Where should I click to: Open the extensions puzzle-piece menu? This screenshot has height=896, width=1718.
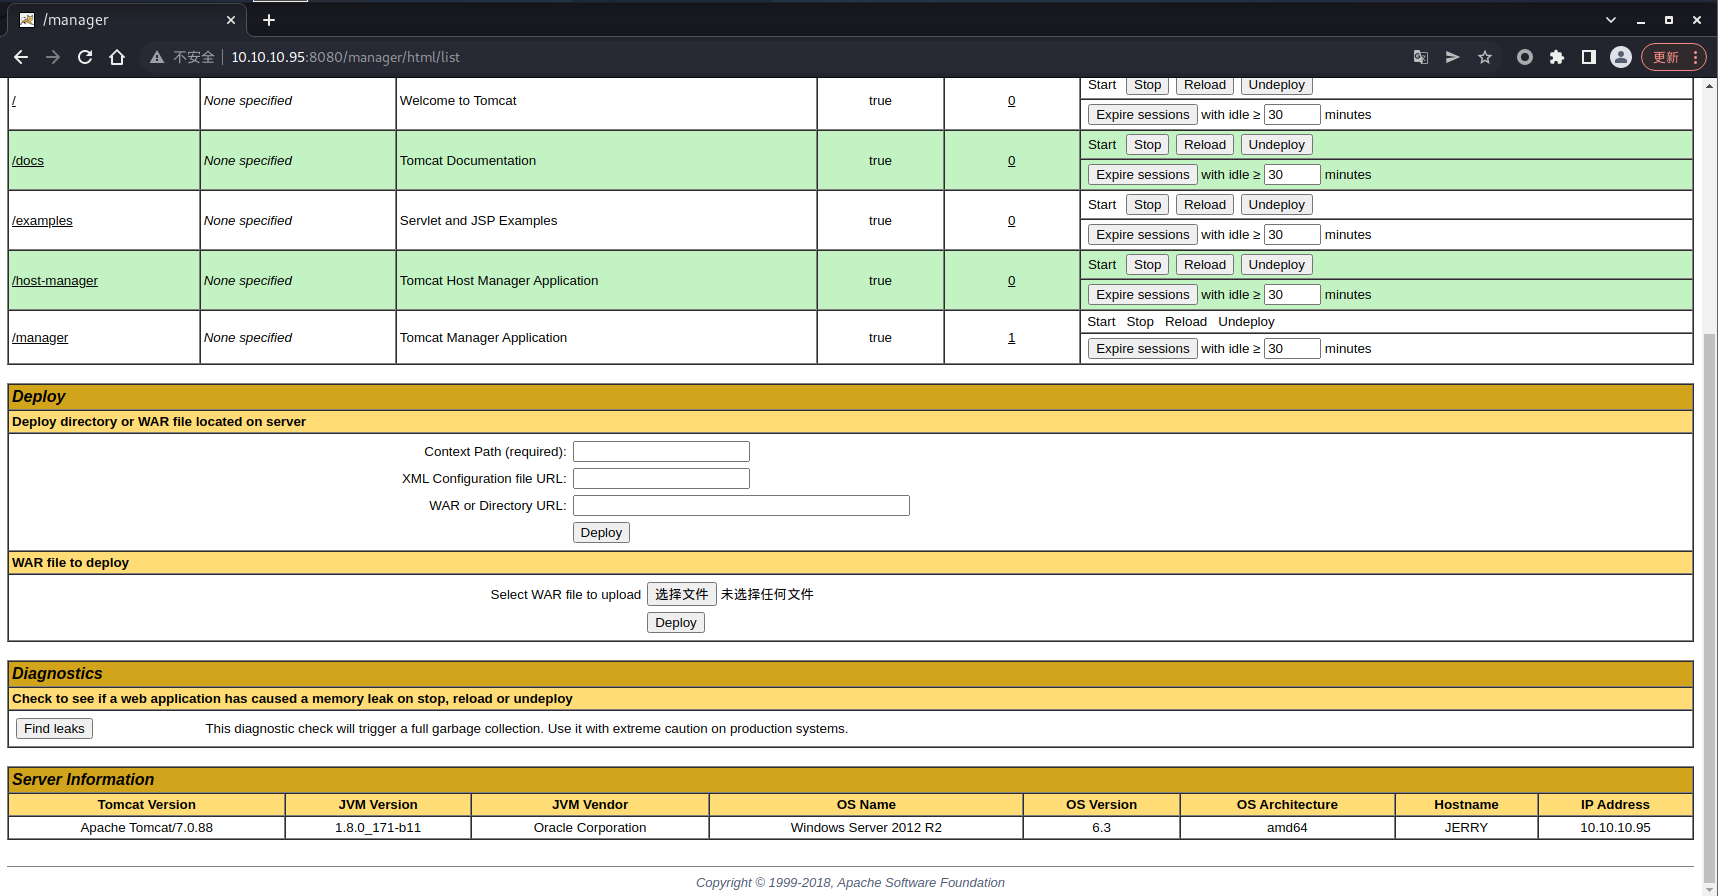1557,57
